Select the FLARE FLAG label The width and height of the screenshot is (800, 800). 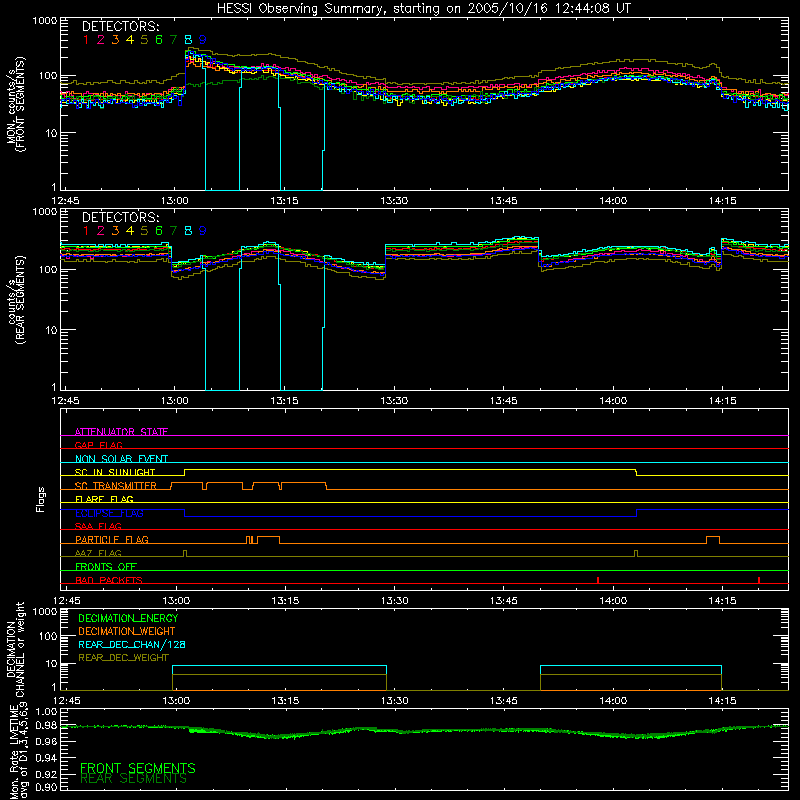pos(104,499)
